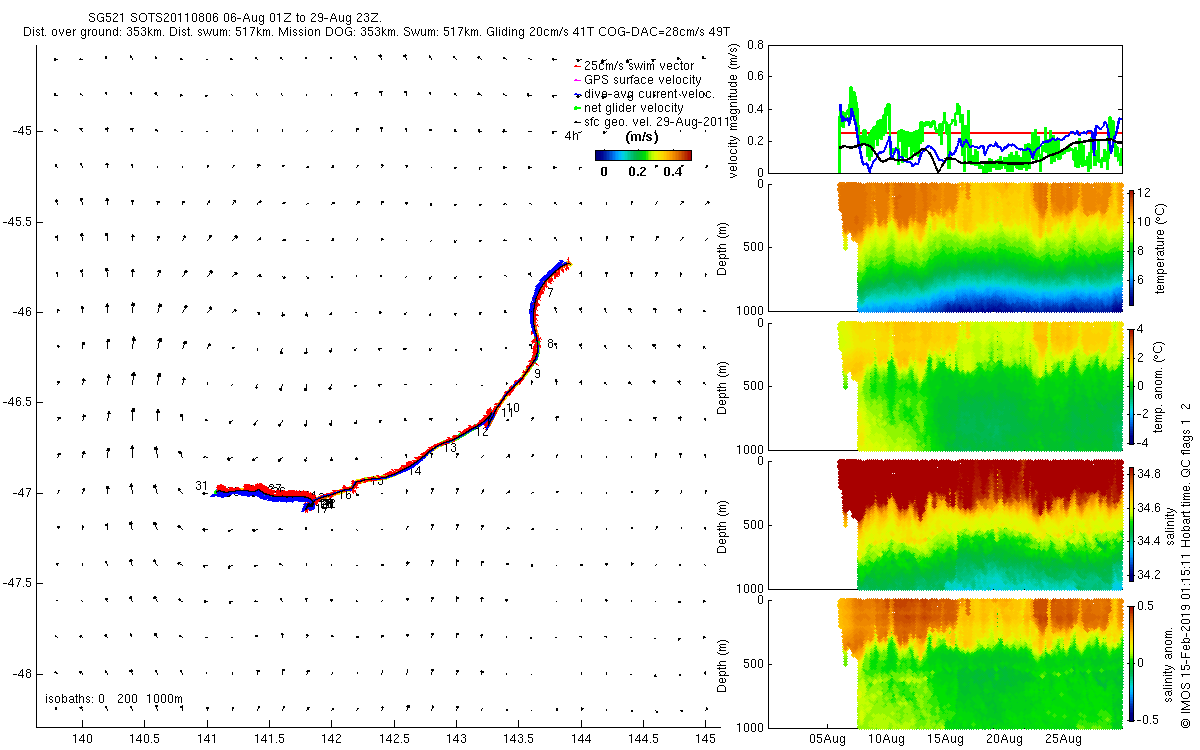This screenshot has height=750, width=1200.
Task: Click the "velocity magnitude (m/s)" axis label
Action: tap(734, 111)
